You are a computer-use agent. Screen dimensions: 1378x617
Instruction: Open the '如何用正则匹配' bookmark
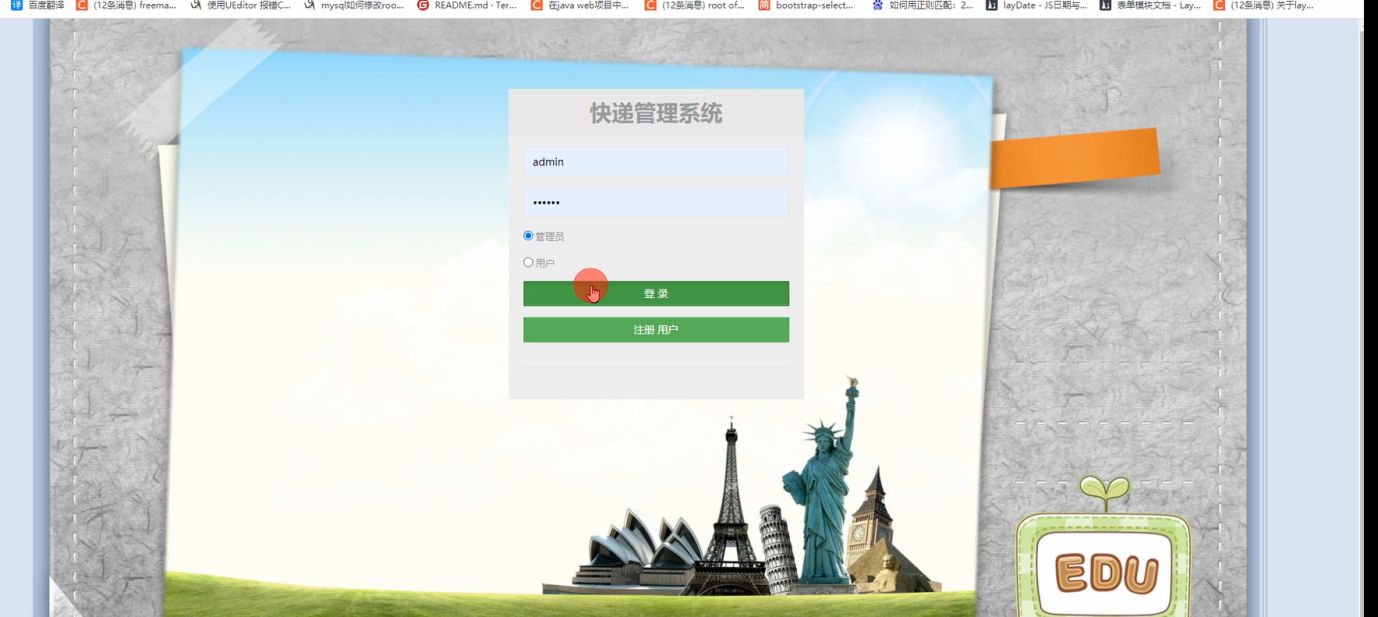pyautogui.click(x=922, y=5)
